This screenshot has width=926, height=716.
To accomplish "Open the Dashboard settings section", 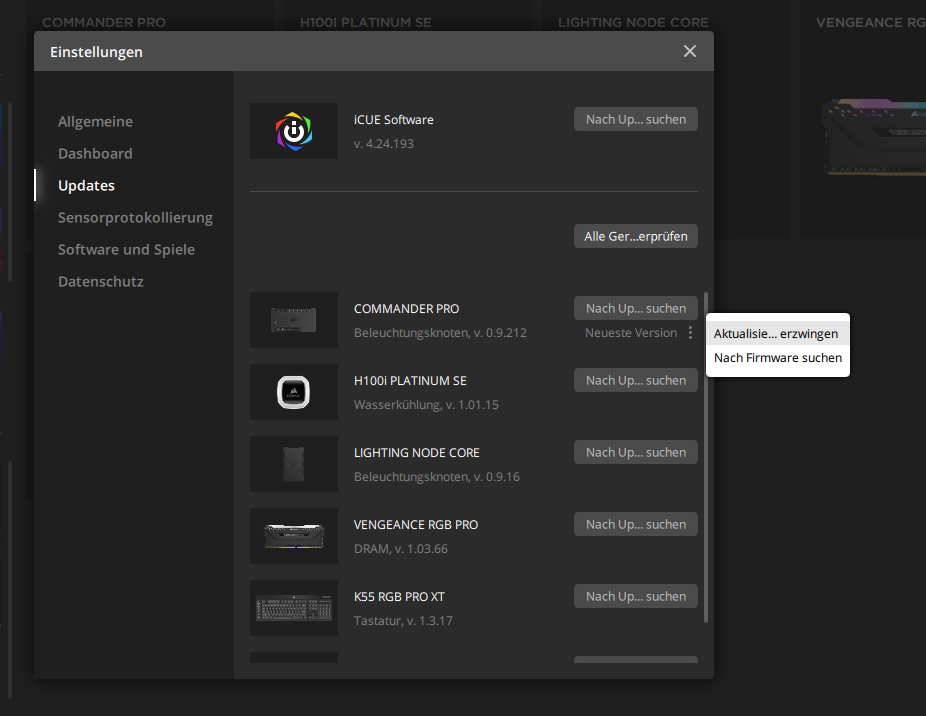I will pos(95,154).
